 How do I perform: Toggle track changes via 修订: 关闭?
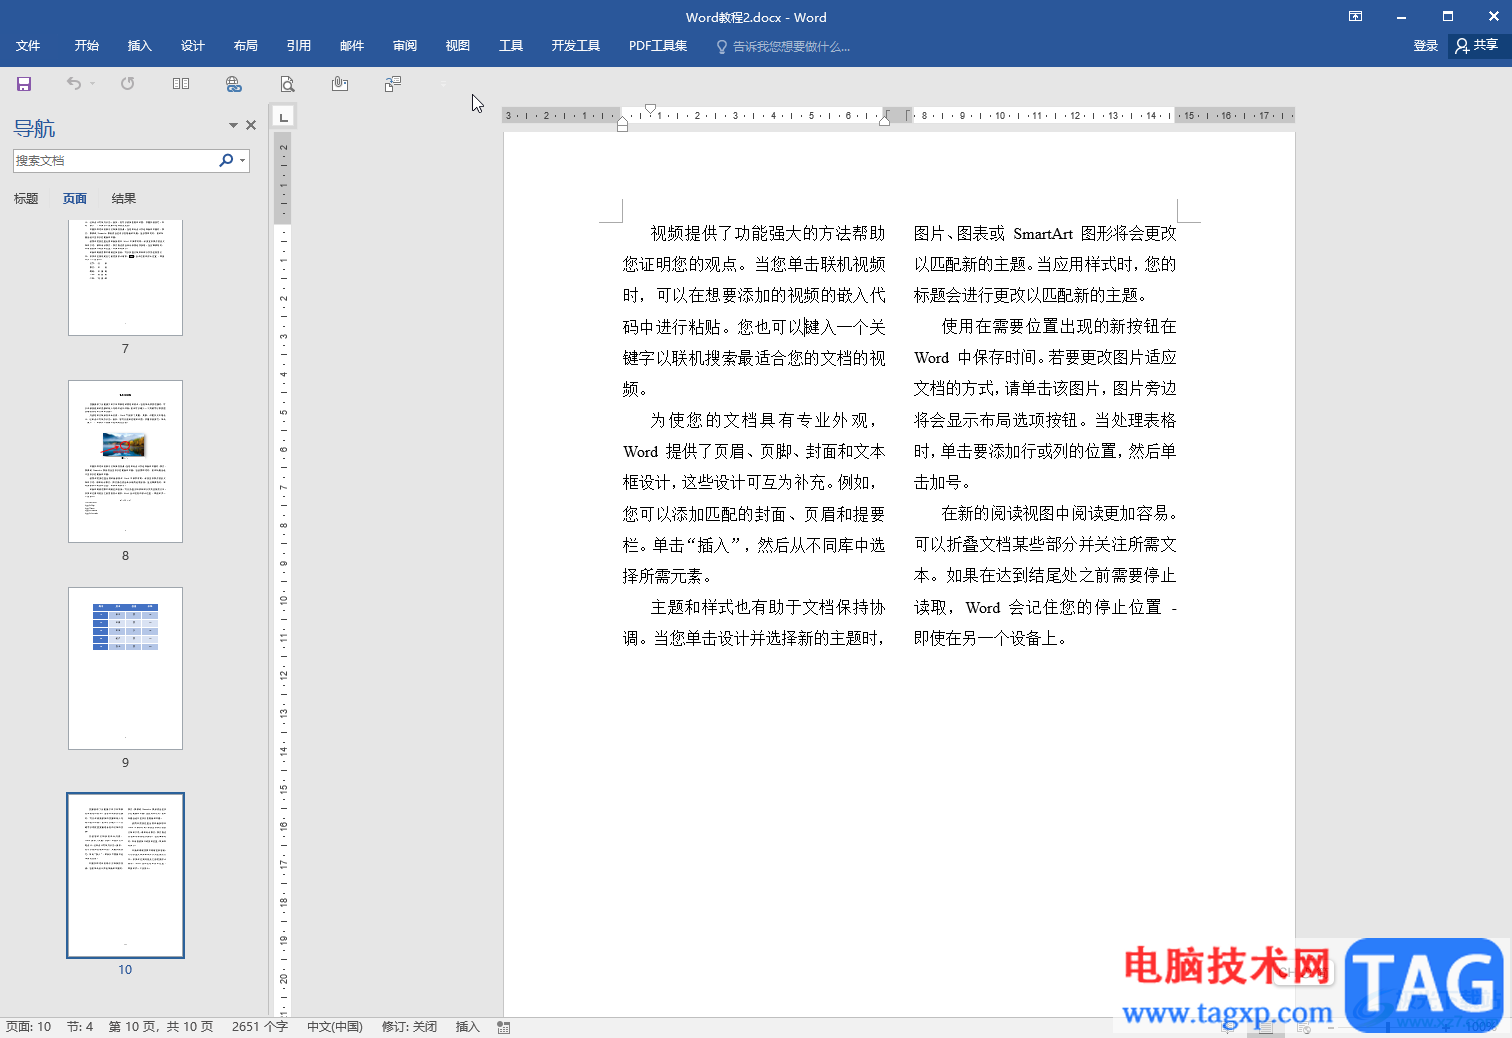coord(410,1027)
